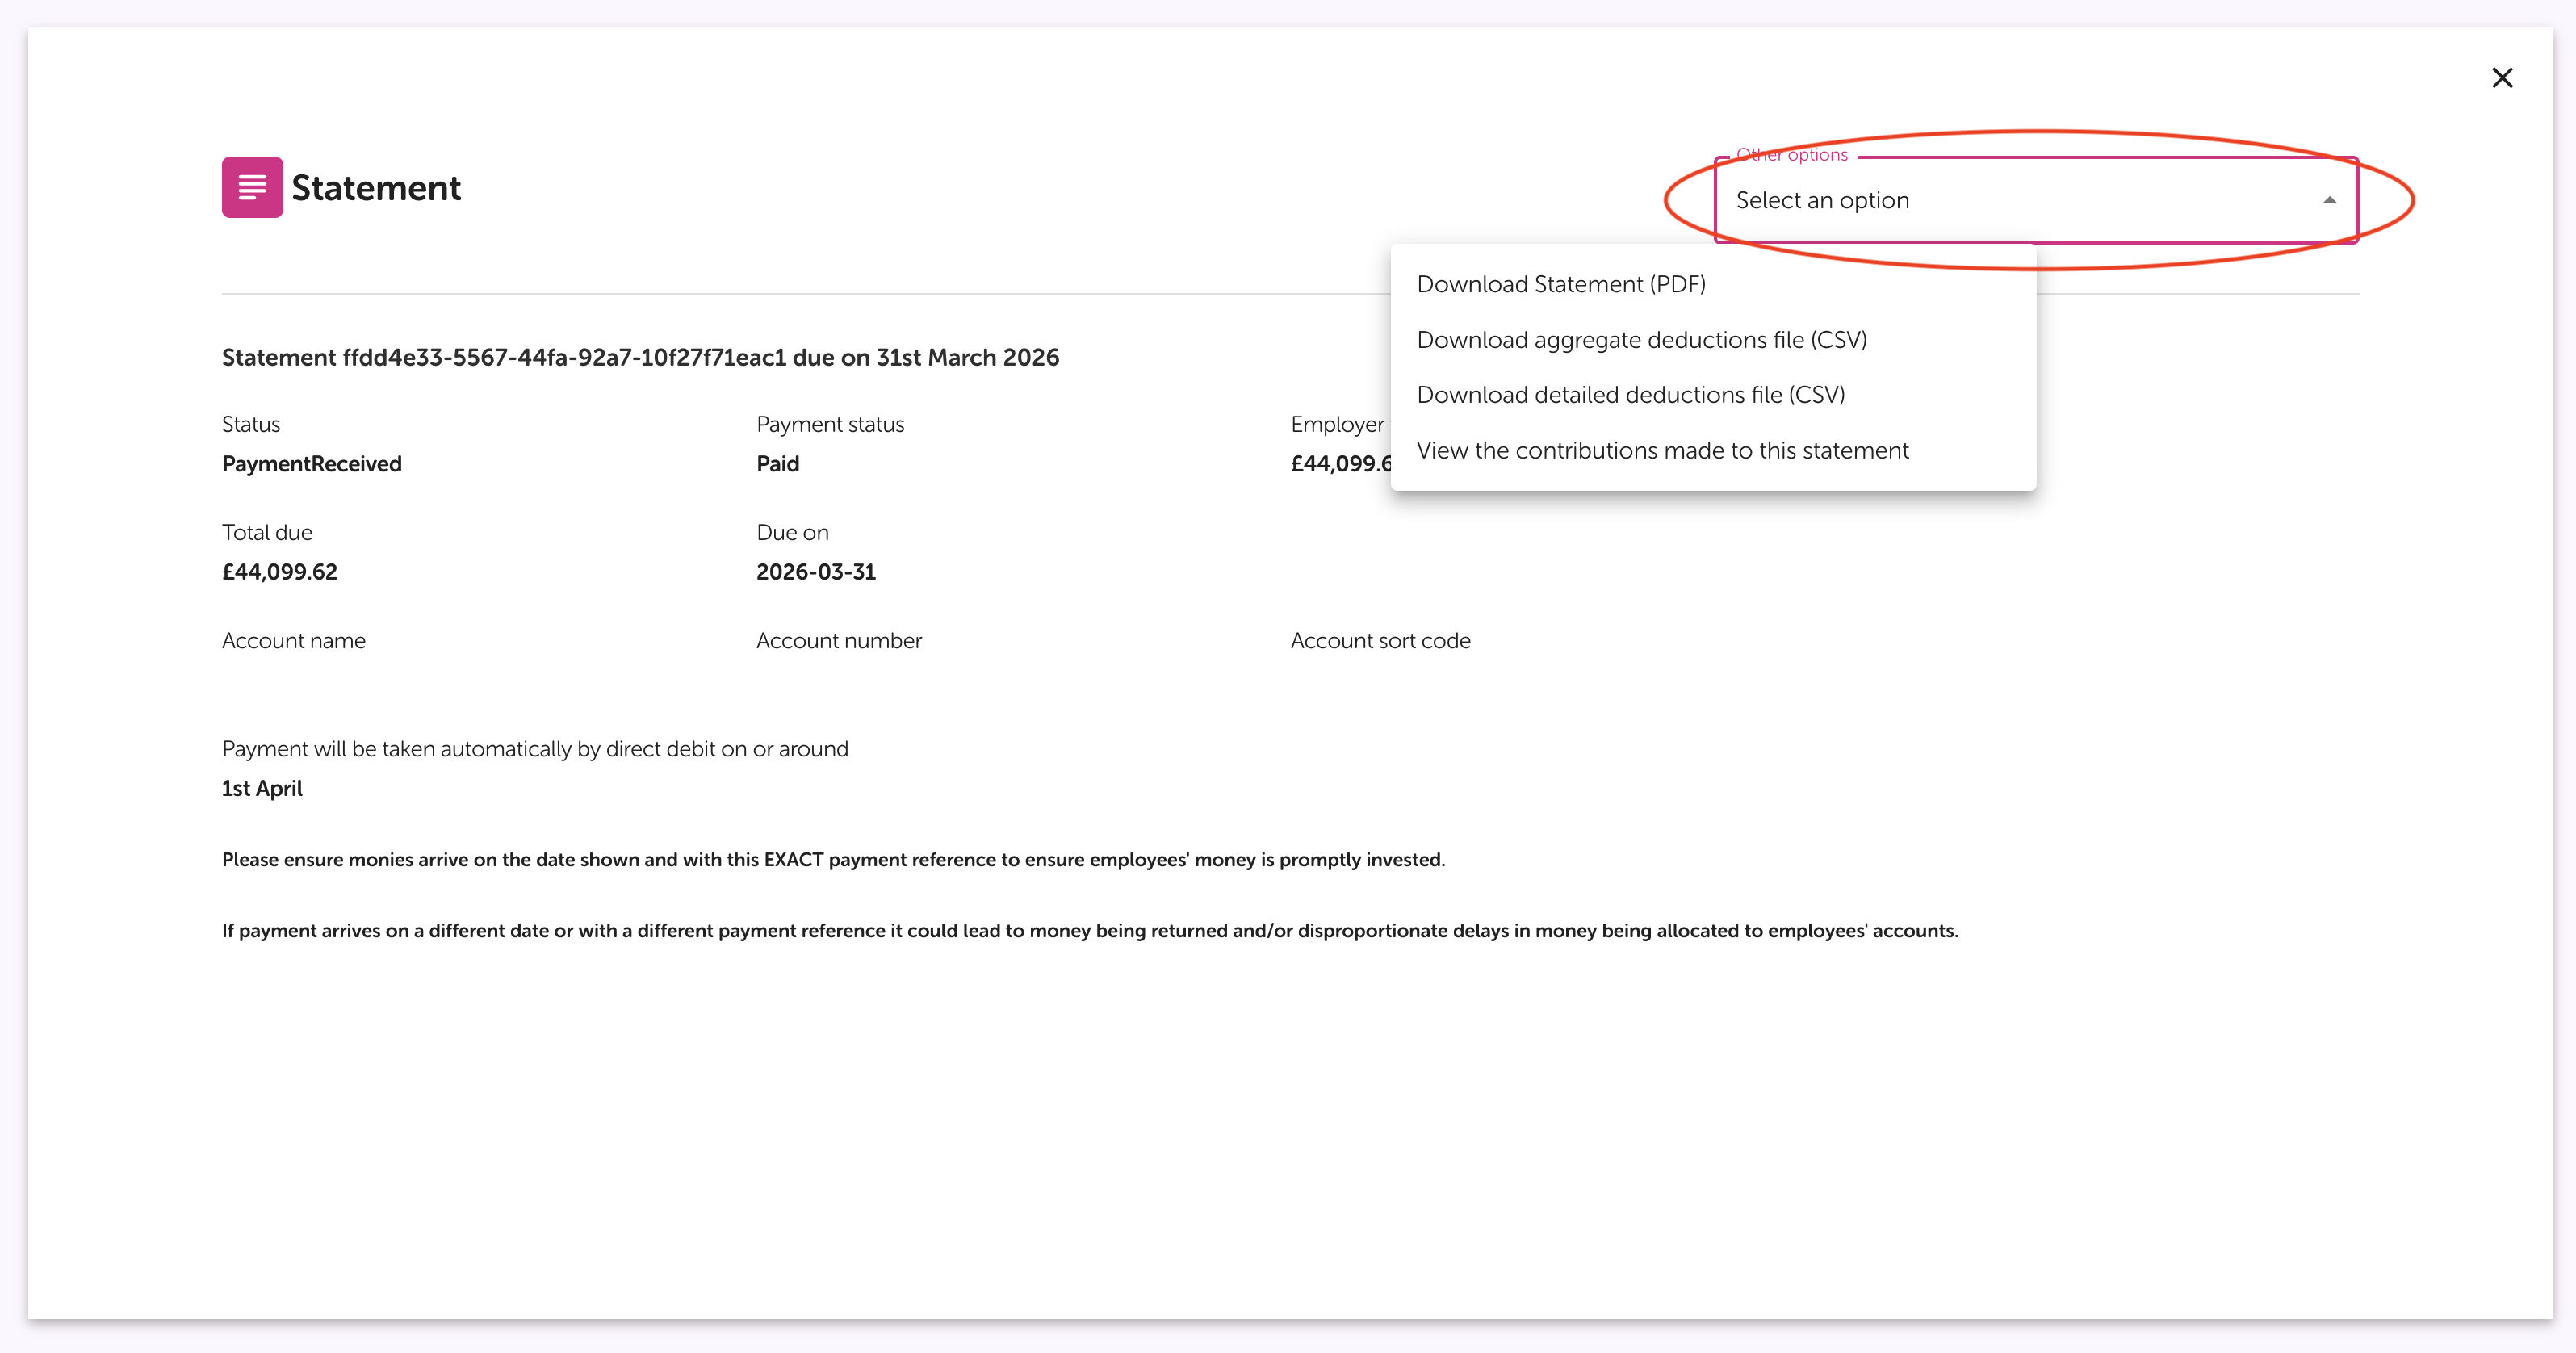Image resolution: width=2576 pixels, height=1353 pixels.
Task: Click the Due on label
Action: 793,533
